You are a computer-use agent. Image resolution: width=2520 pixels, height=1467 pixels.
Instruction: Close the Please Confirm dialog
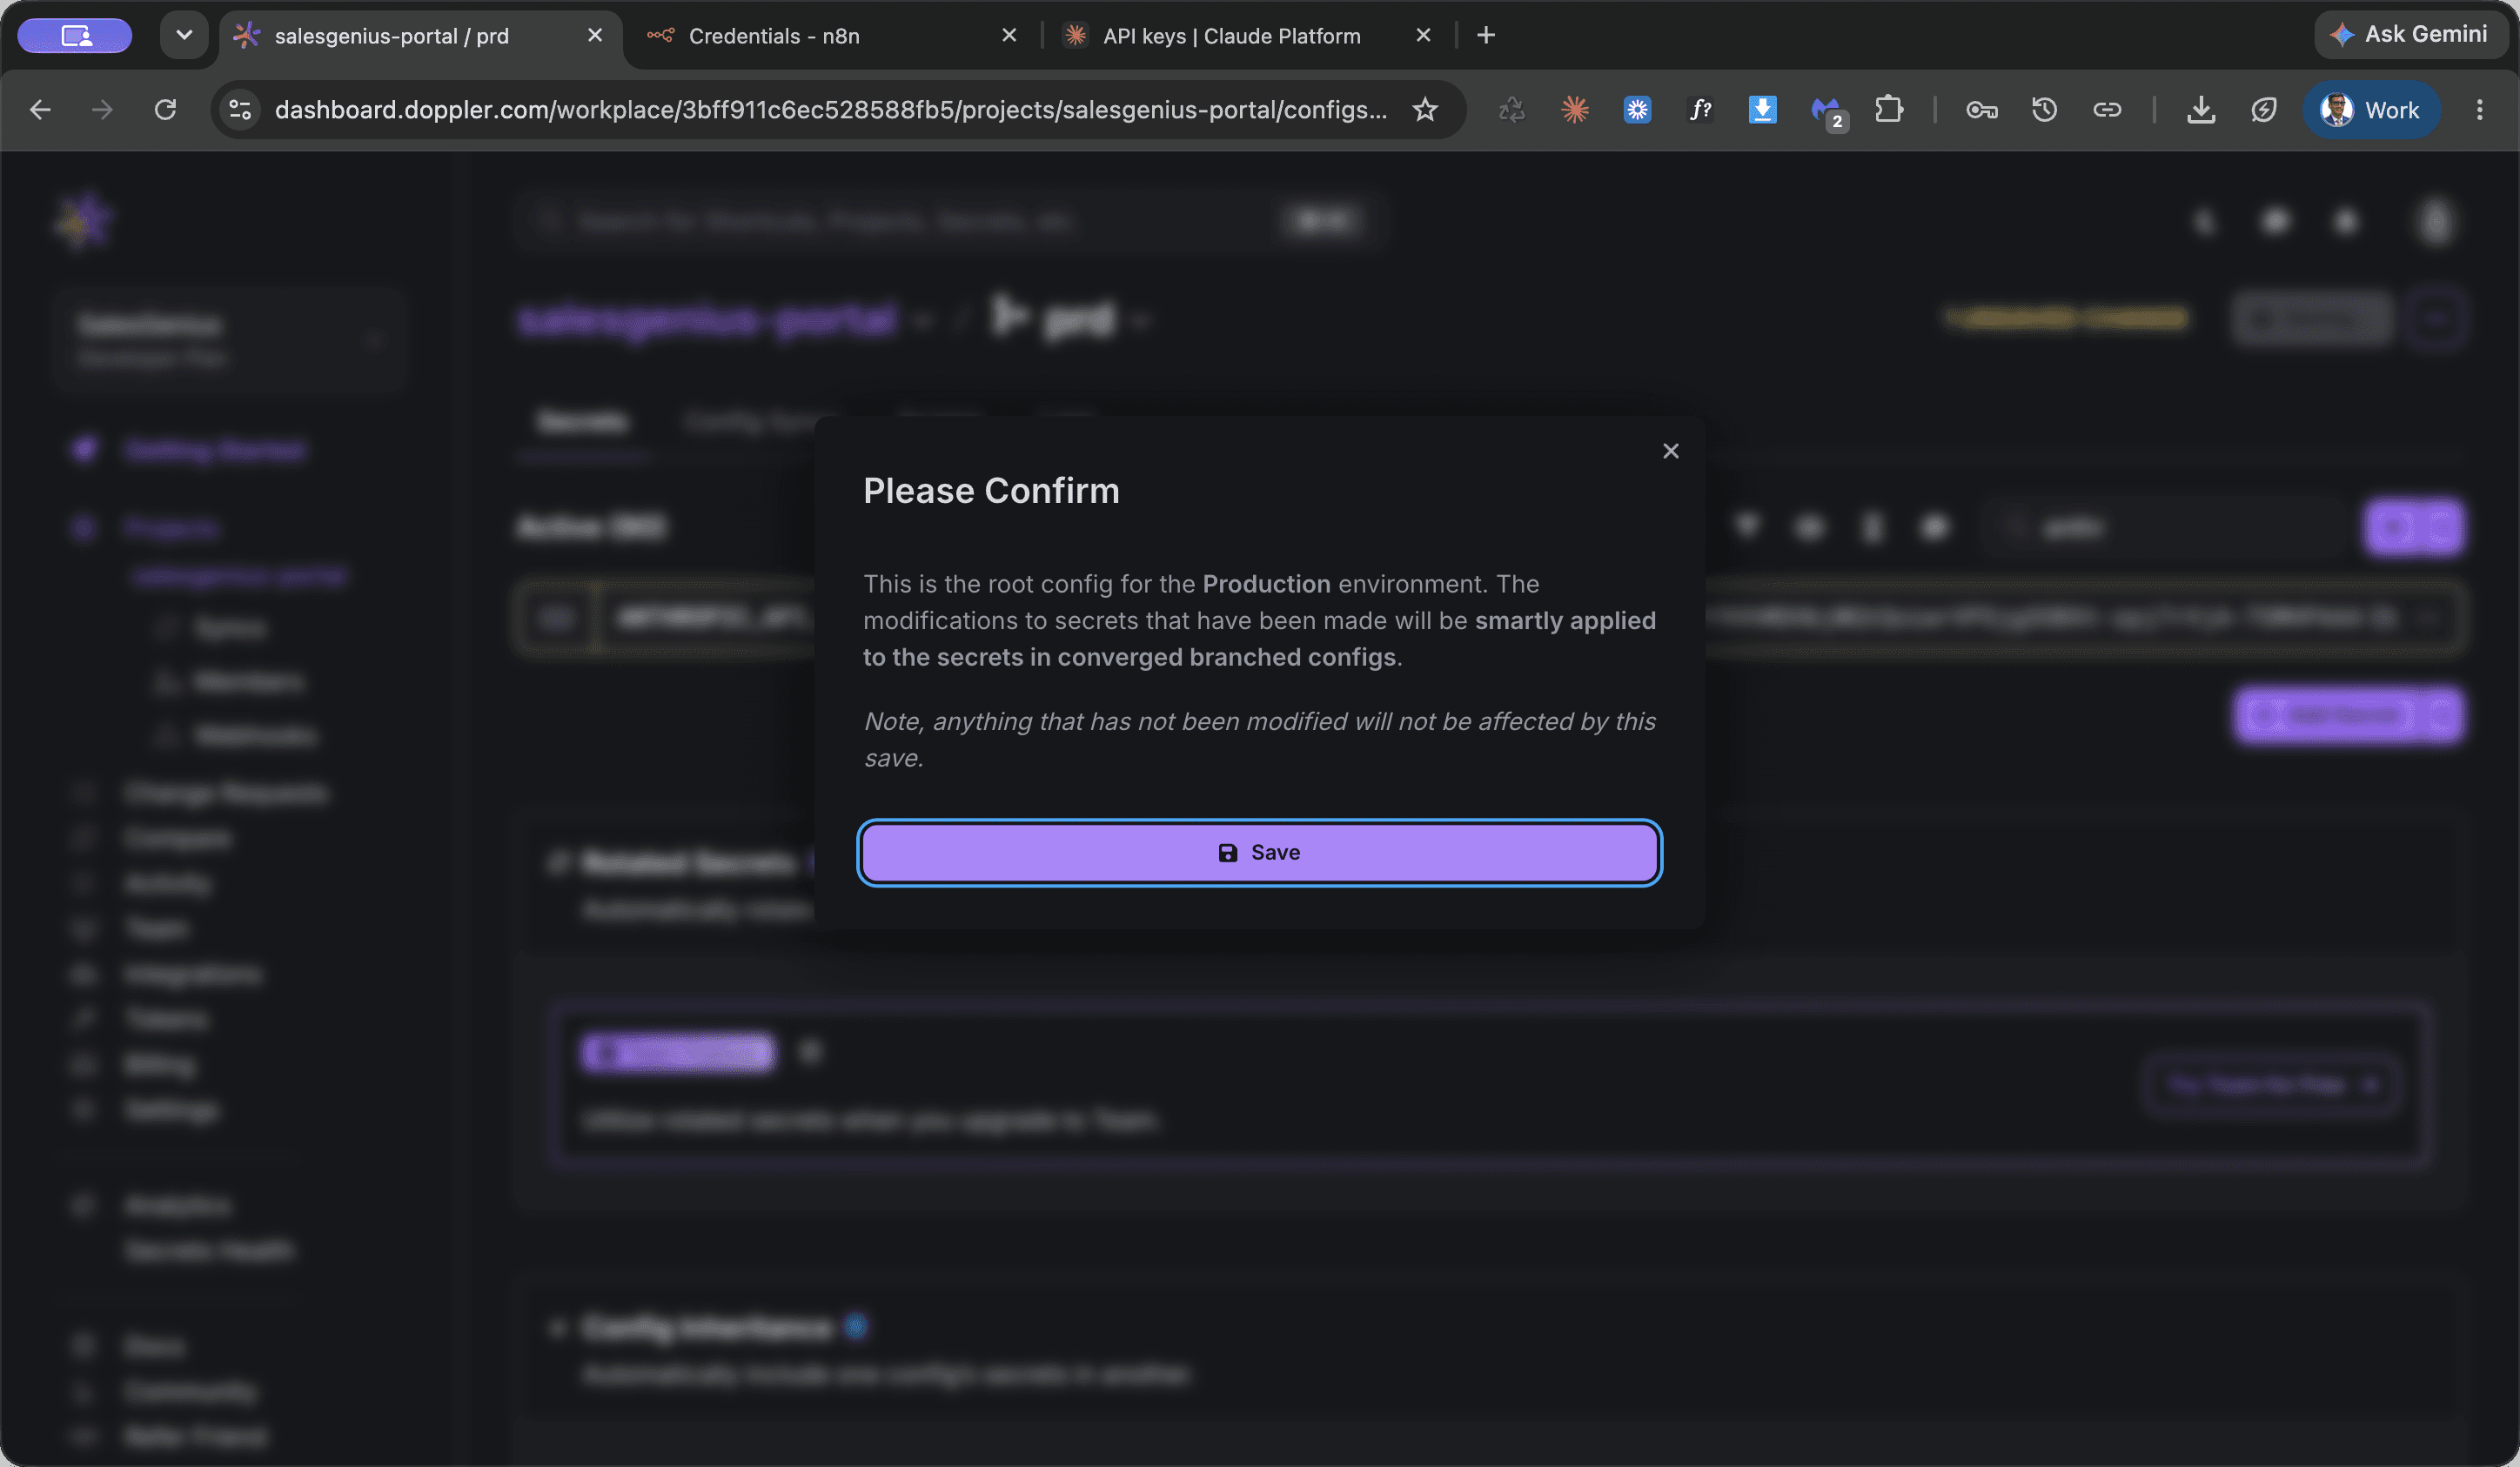[1670, 451]
